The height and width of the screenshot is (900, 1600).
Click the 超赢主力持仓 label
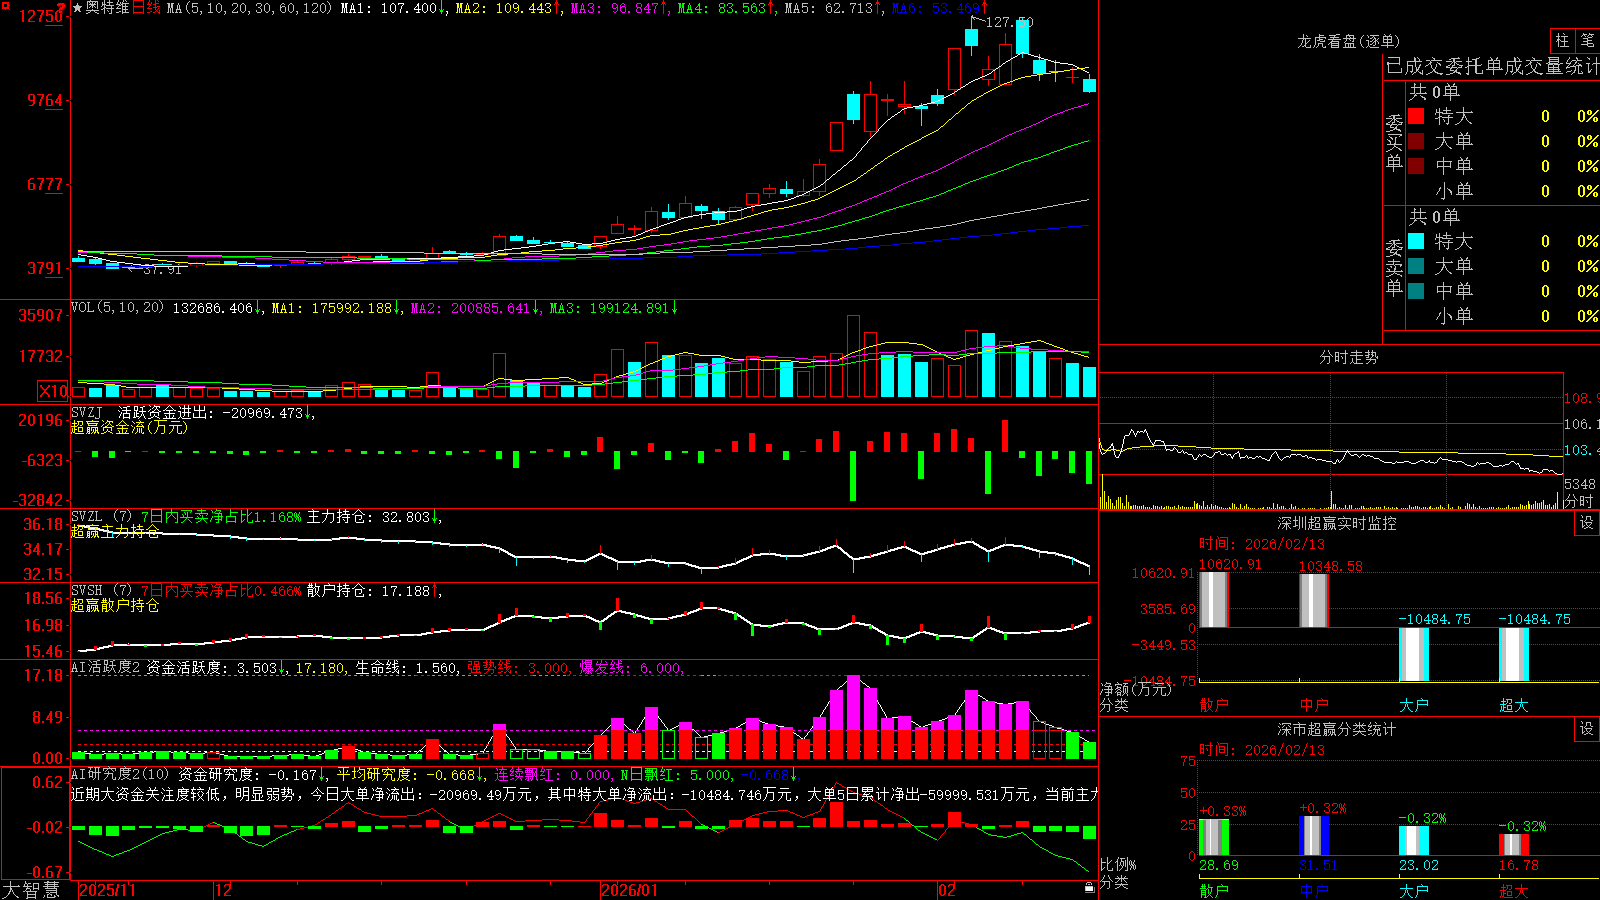click(x=115, y=531)
